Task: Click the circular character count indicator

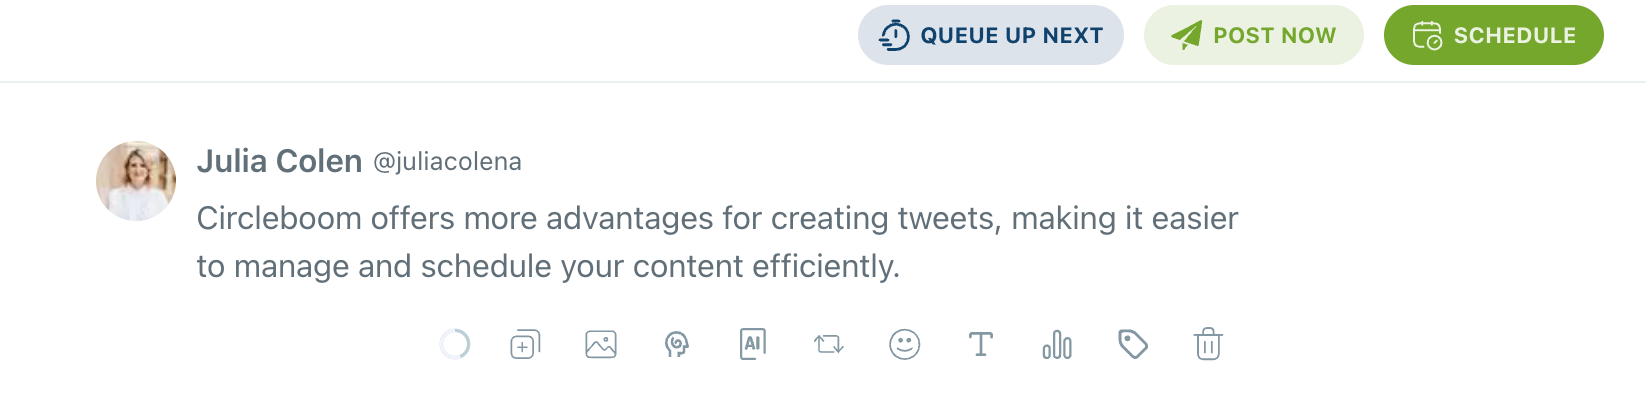Action: [455, 345]
